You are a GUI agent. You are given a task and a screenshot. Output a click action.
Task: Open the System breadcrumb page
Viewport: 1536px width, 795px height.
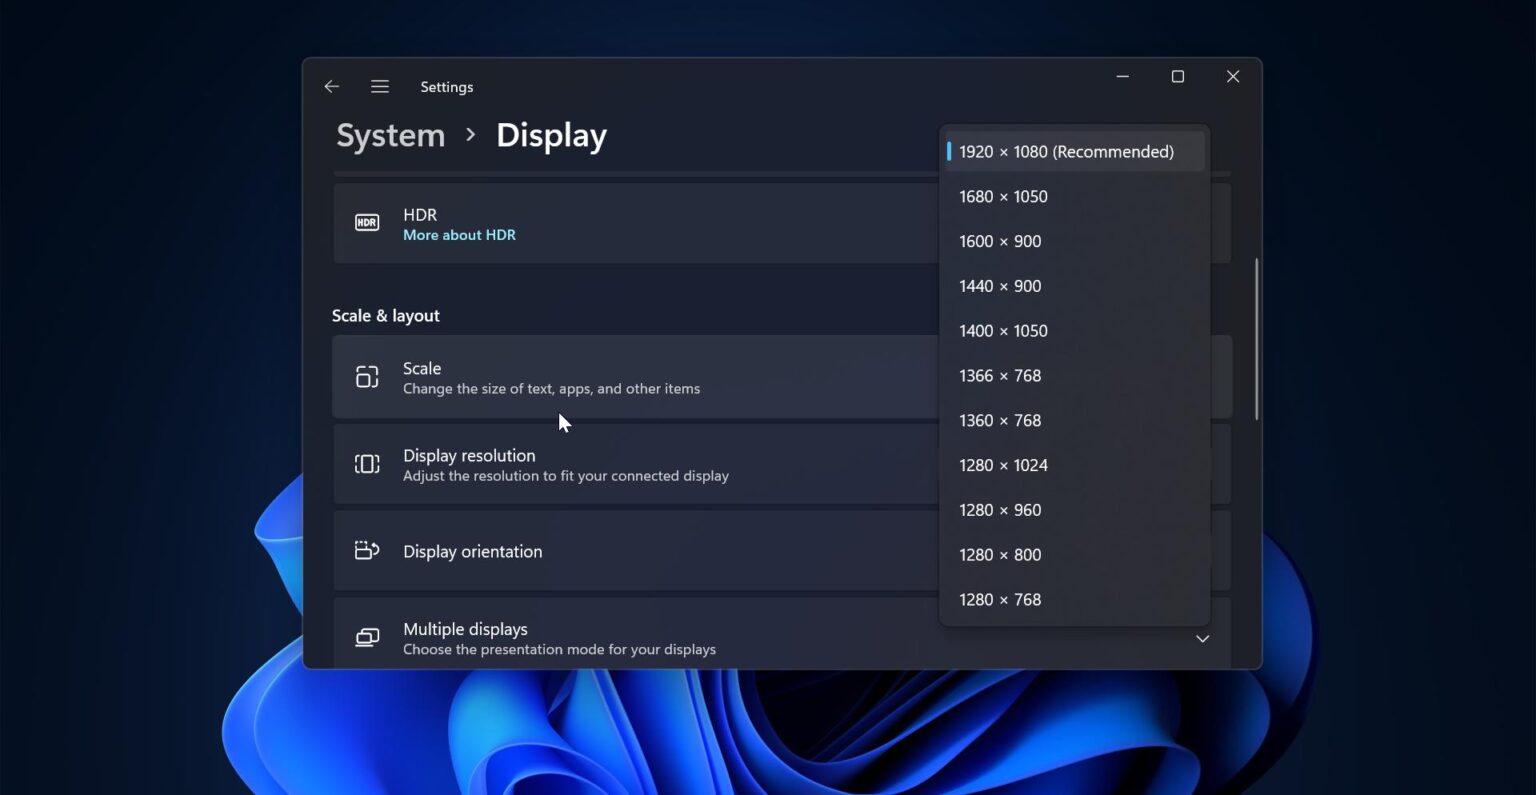pyautogui.click(x=390, y=135)
